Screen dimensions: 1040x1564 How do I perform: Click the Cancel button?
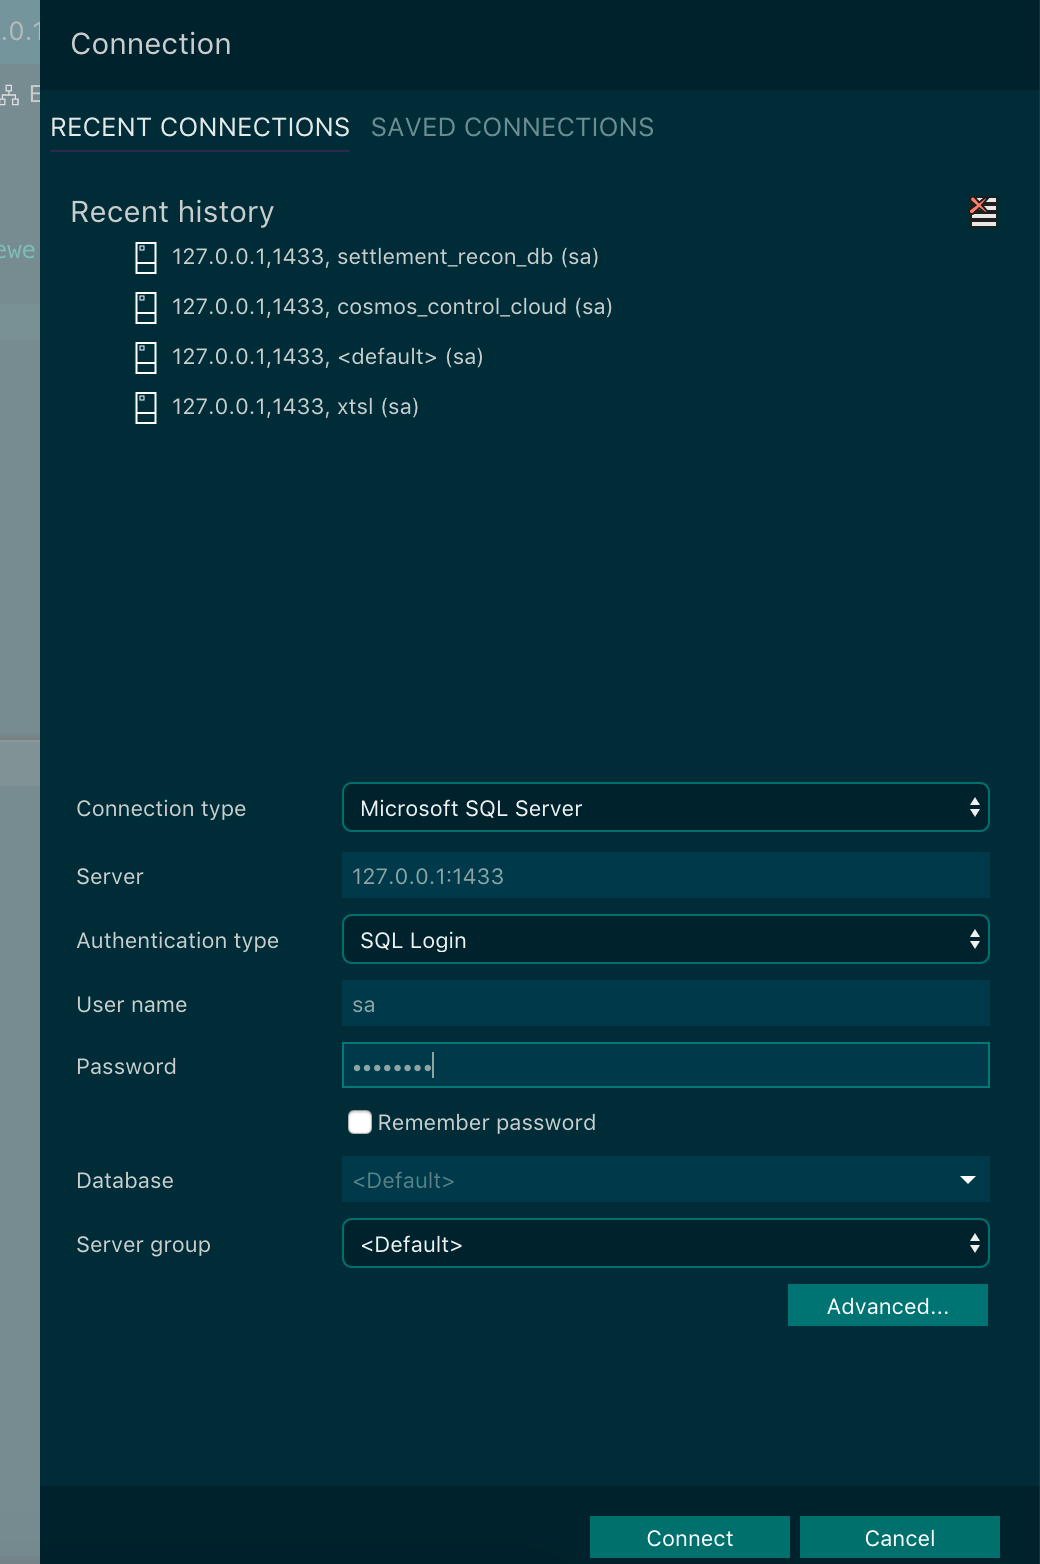pyautogui.click(x=899, y=1537)
